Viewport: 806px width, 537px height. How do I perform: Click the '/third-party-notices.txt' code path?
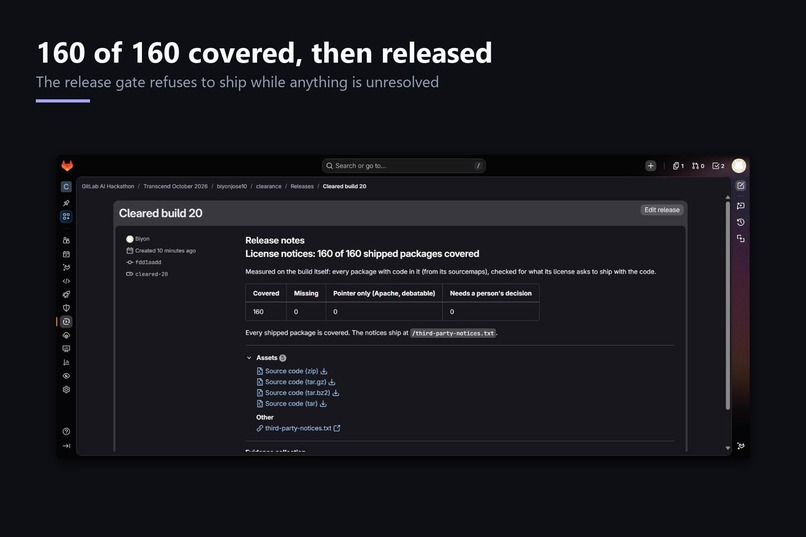click(453, 333)
